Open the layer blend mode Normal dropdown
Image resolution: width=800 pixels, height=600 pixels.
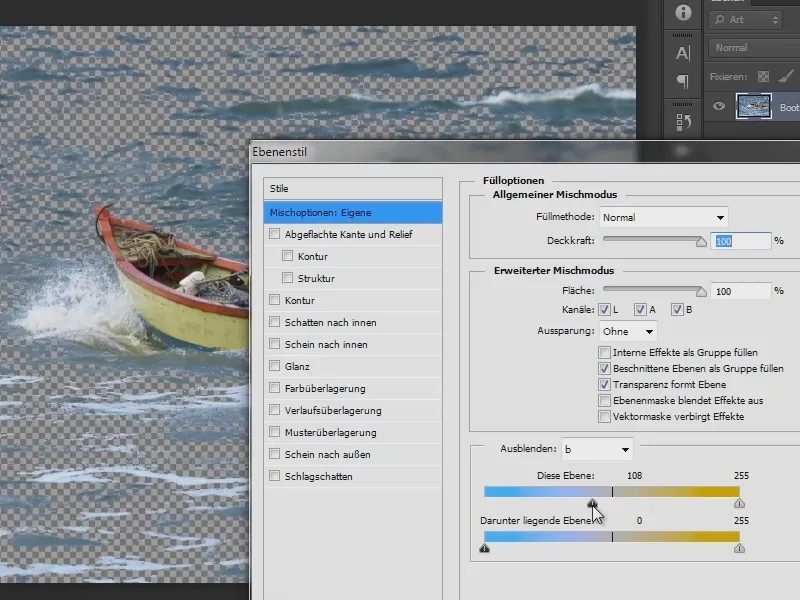coord(754,47)
